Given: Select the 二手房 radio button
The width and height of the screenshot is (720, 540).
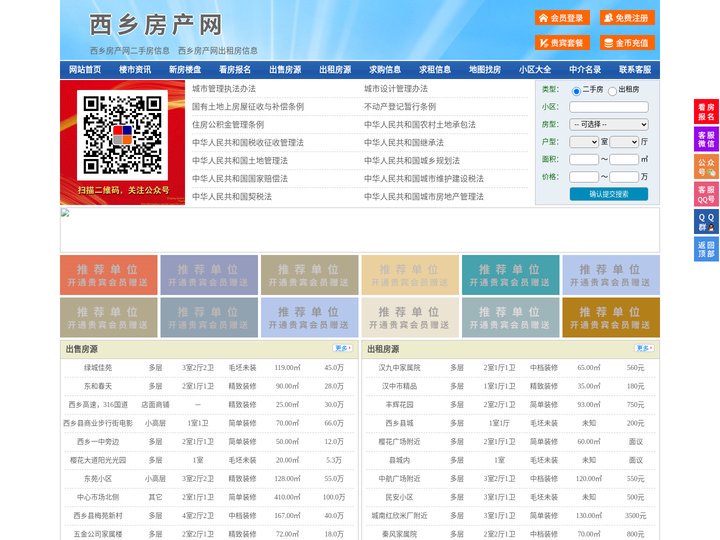Looking at the screenshot, I should [x=576, y=90].
